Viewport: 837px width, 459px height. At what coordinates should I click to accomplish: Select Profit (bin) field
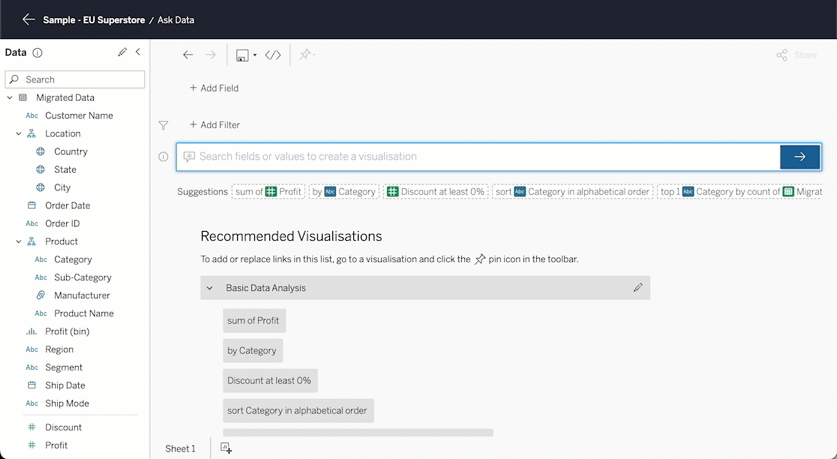coord(67,331)
